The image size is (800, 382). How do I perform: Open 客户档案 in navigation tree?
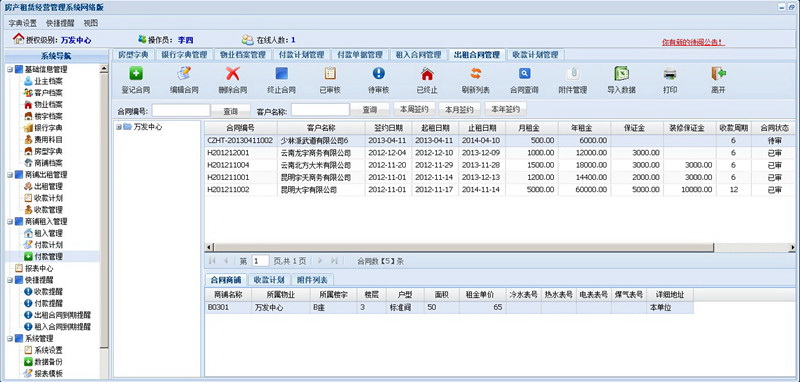point(48,93)
